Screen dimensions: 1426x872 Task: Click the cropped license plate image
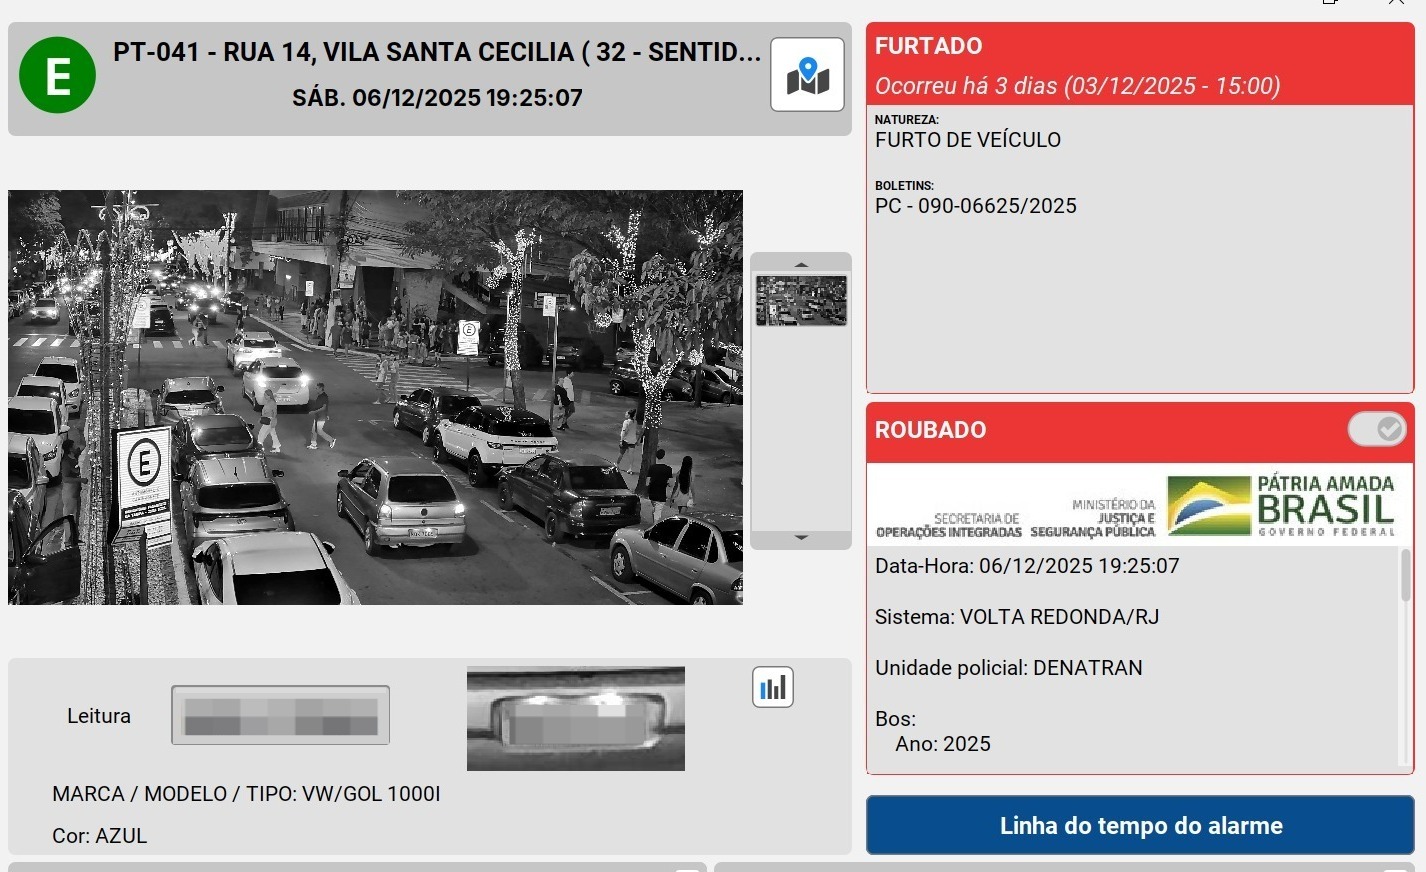(575, 718)
